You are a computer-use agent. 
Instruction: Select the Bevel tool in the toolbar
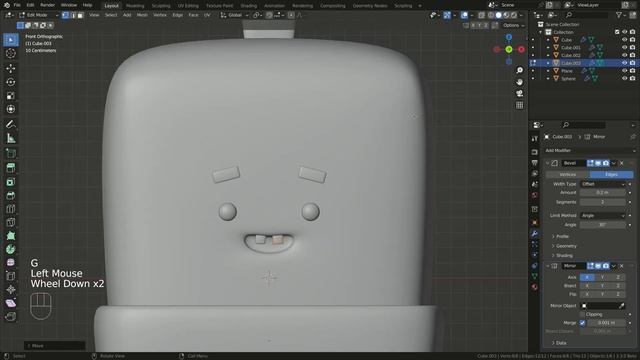(x=11, y=196)
